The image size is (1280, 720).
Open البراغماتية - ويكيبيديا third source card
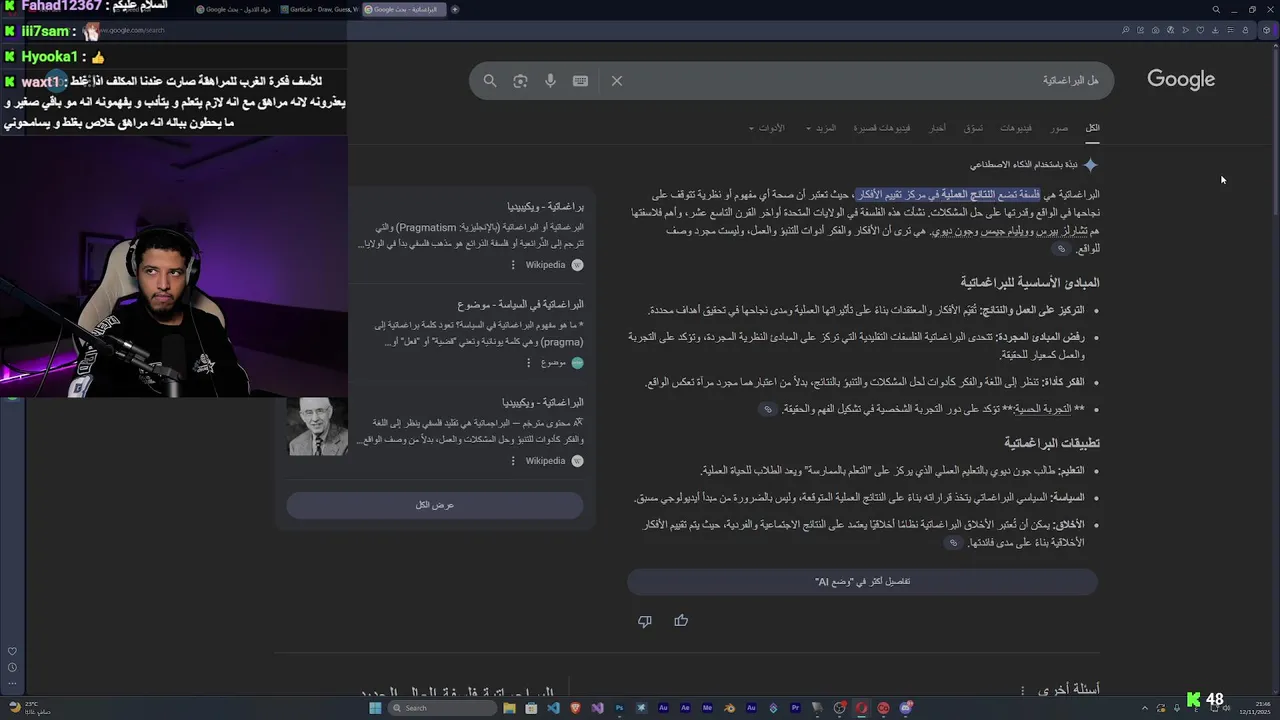coord(542,402)
